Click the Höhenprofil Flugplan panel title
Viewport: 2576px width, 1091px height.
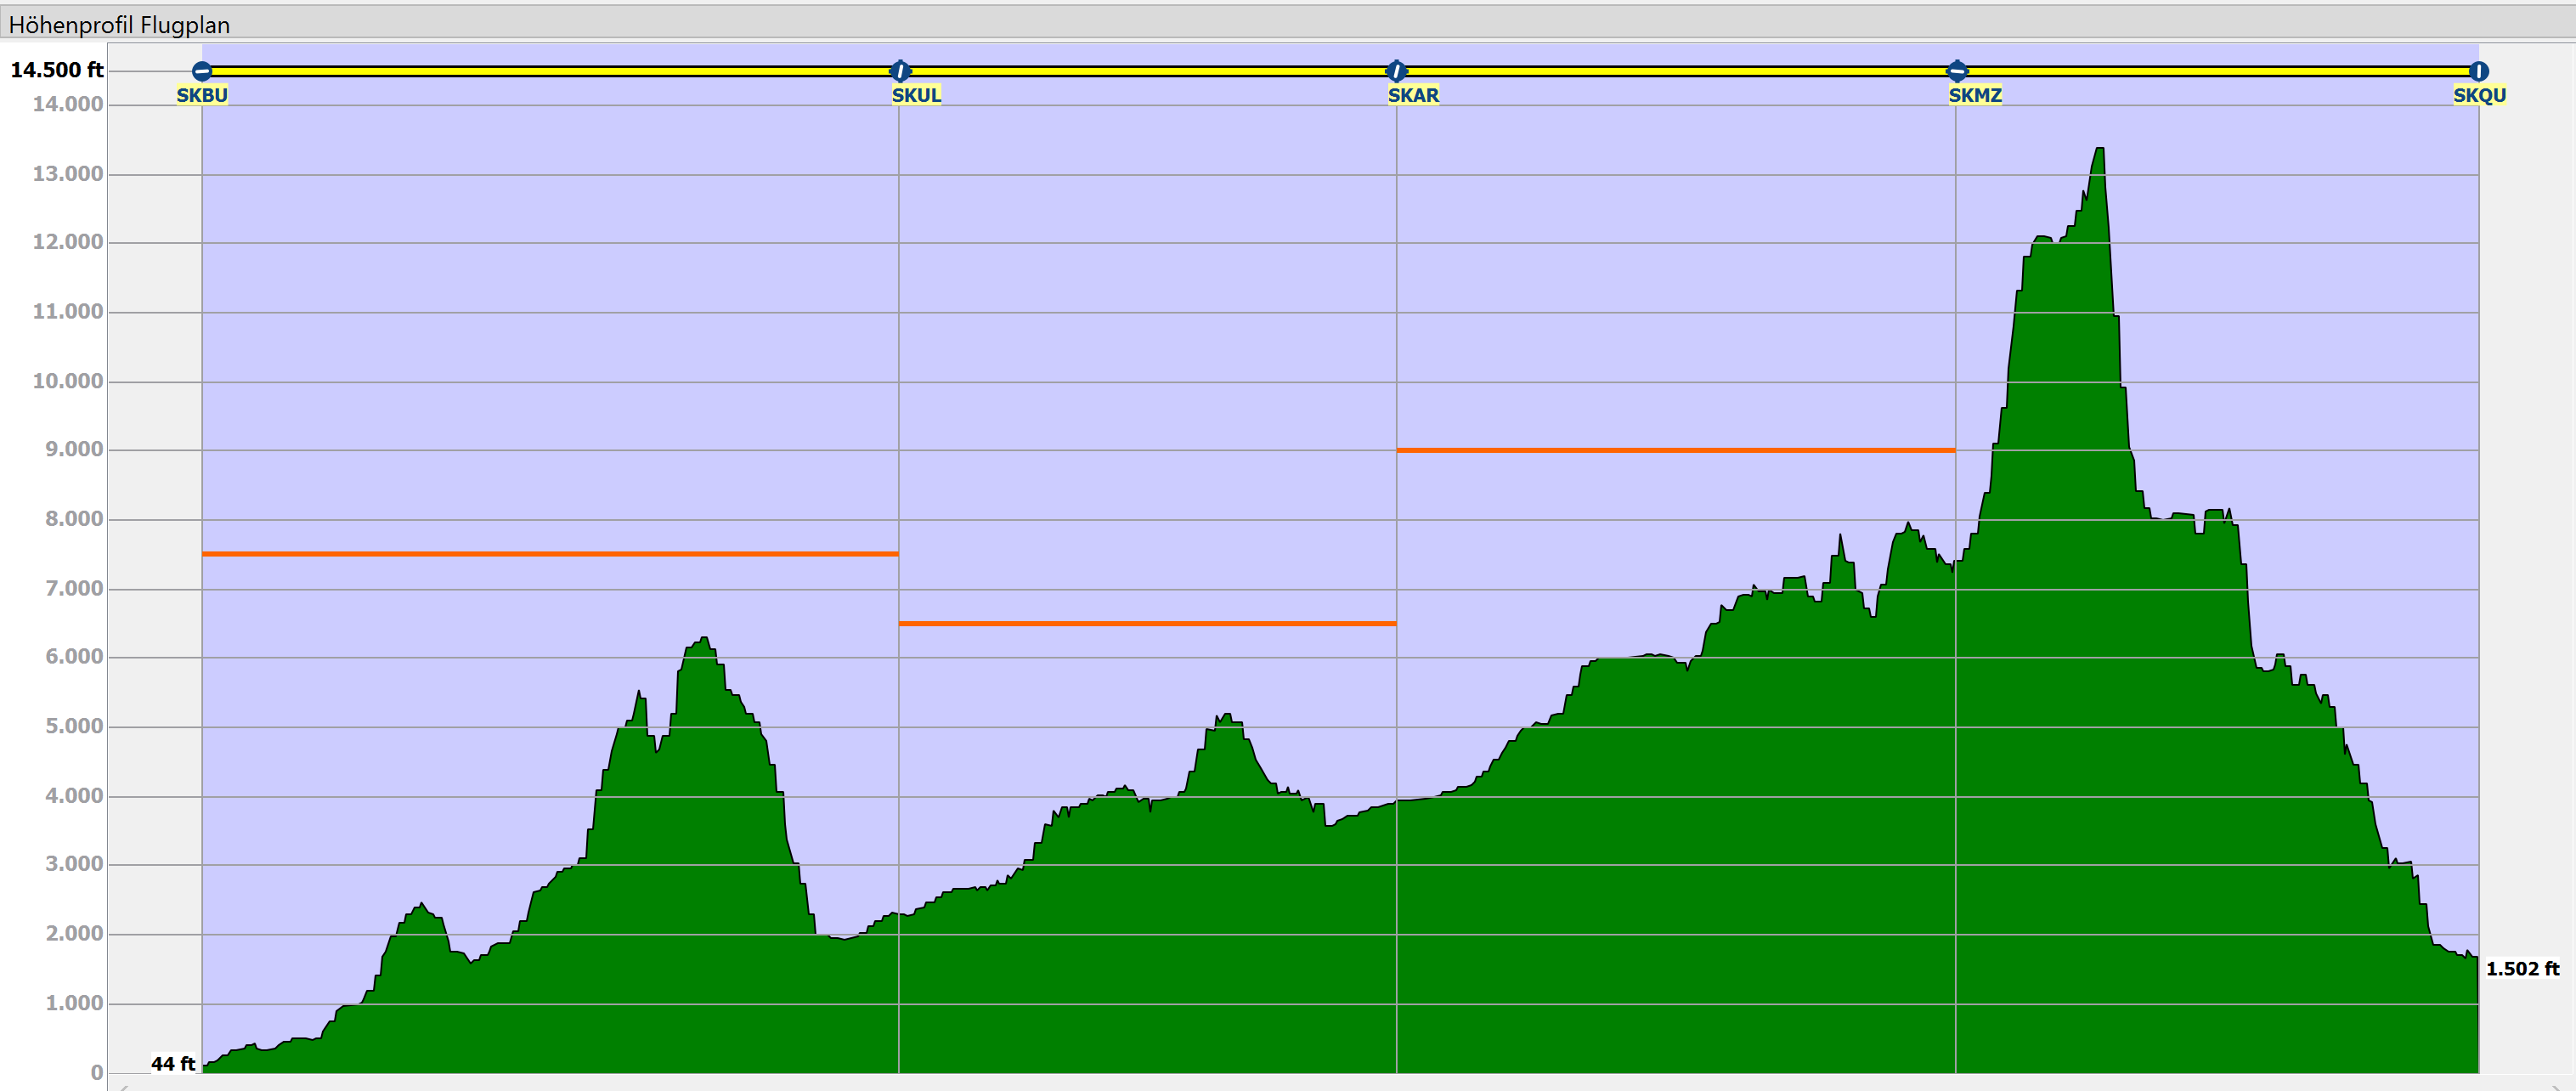point(119,25)
